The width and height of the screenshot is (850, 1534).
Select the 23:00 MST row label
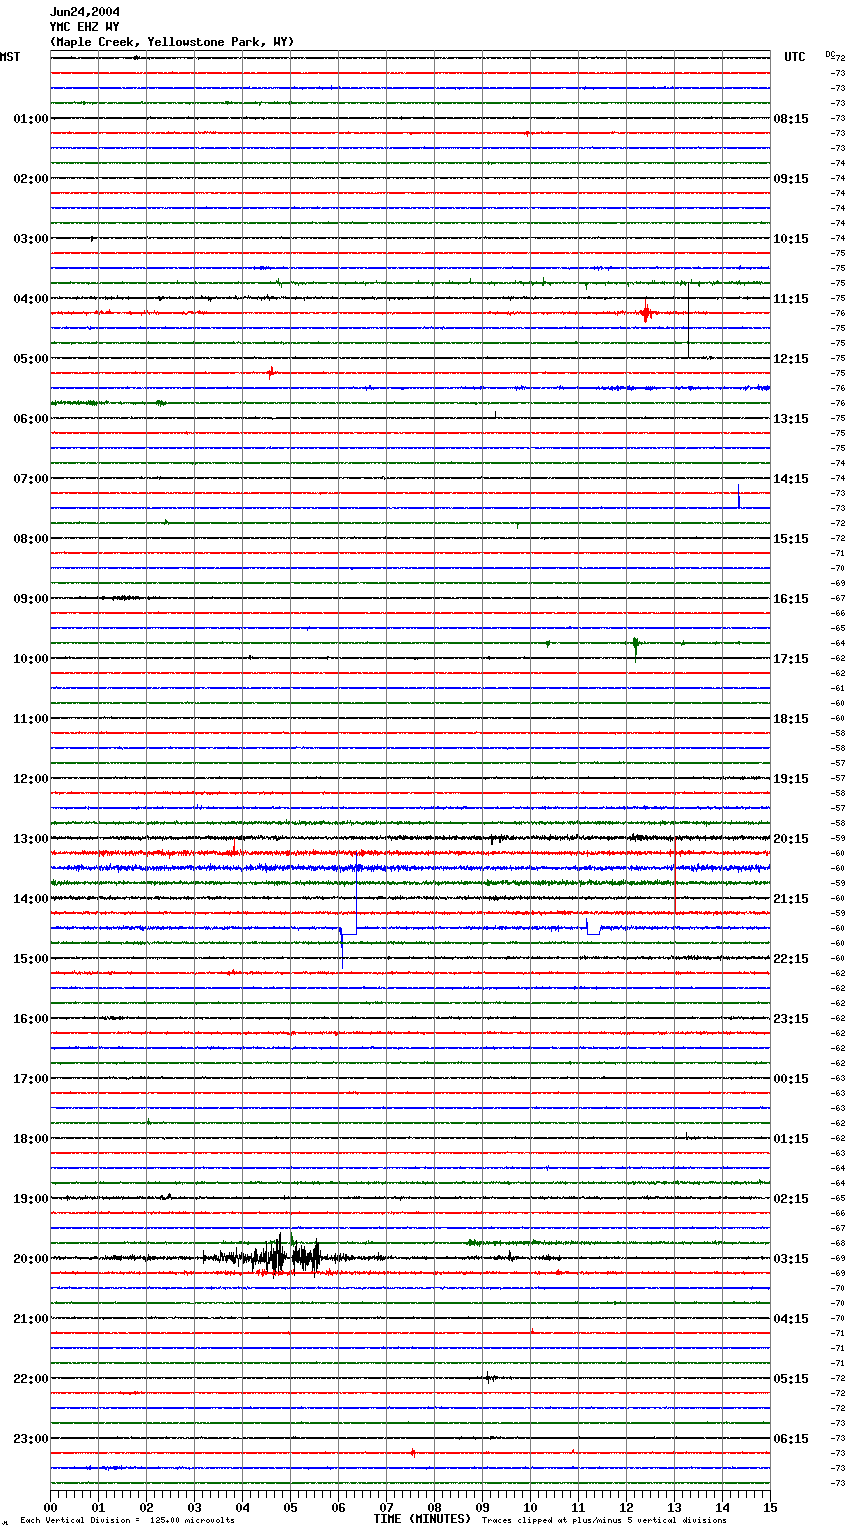30,1439
